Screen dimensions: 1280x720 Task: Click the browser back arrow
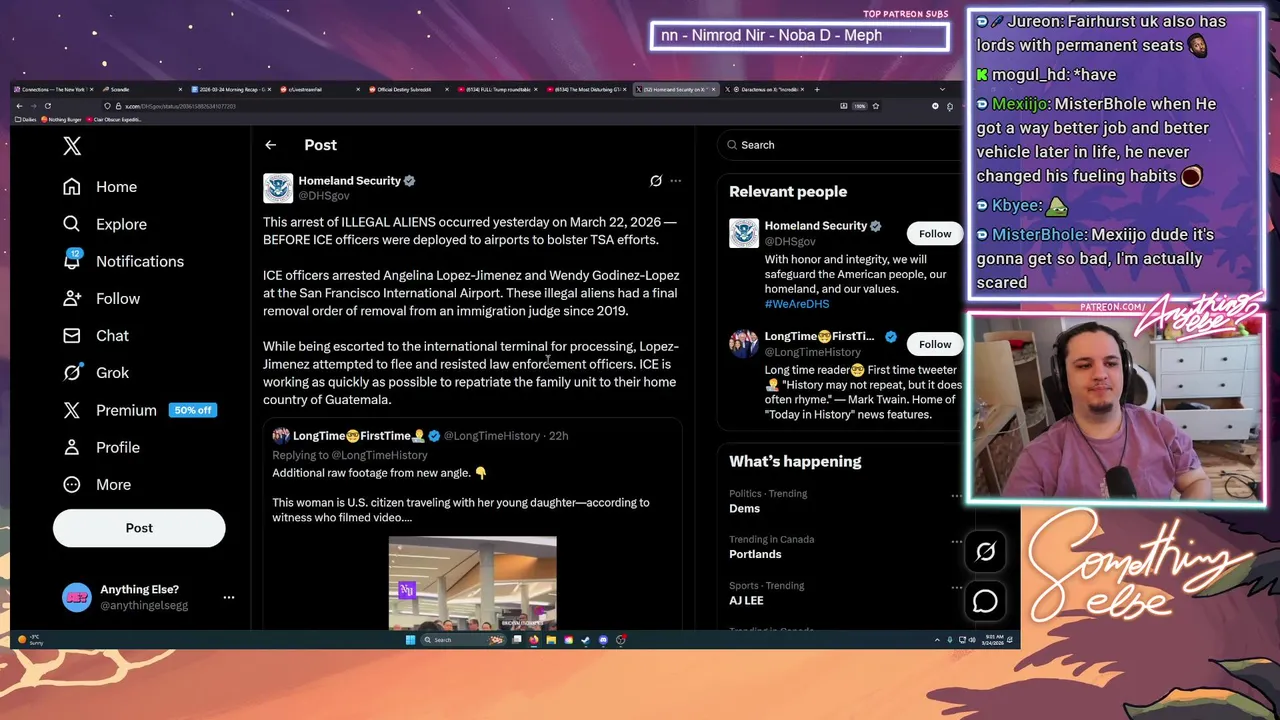(x=19, y=106)
